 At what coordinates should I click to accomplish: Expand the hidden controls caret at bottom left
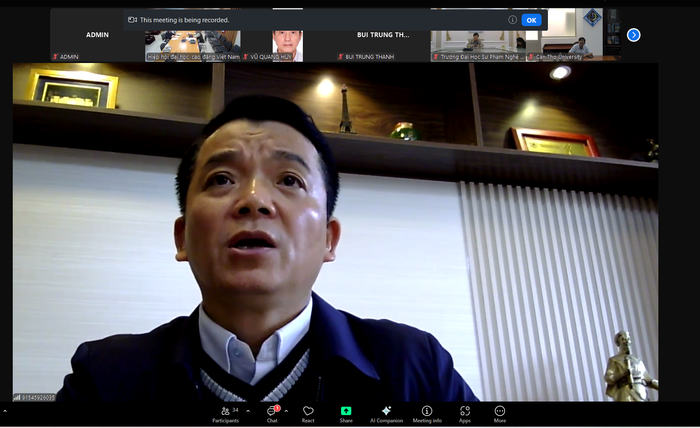[x=5, y=411]
